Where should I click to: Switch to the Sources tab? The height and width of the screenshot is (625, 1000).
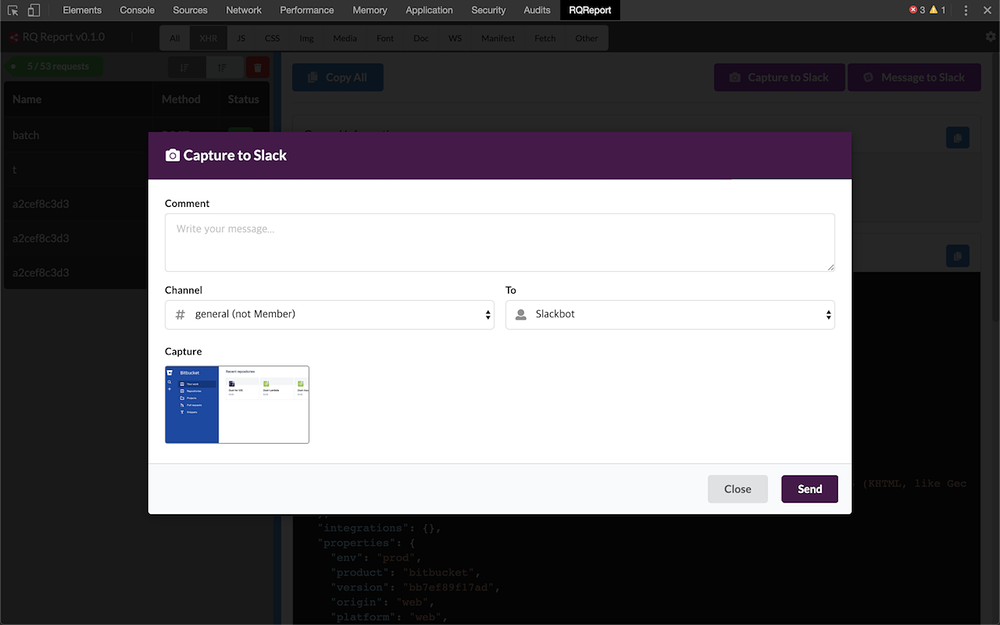[x=190, y=10]
